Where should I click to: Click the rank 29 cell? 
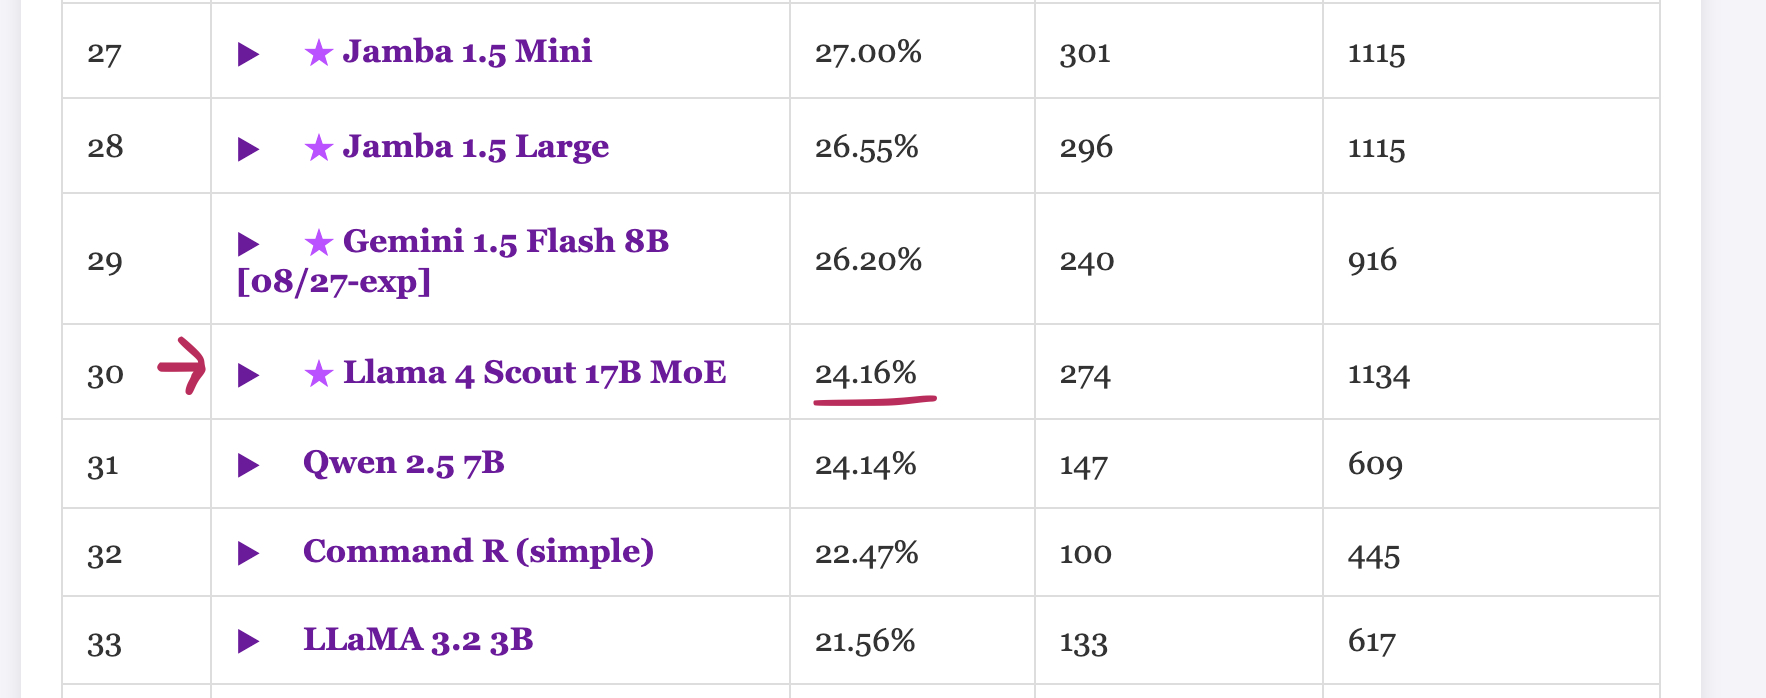[105, 262]
